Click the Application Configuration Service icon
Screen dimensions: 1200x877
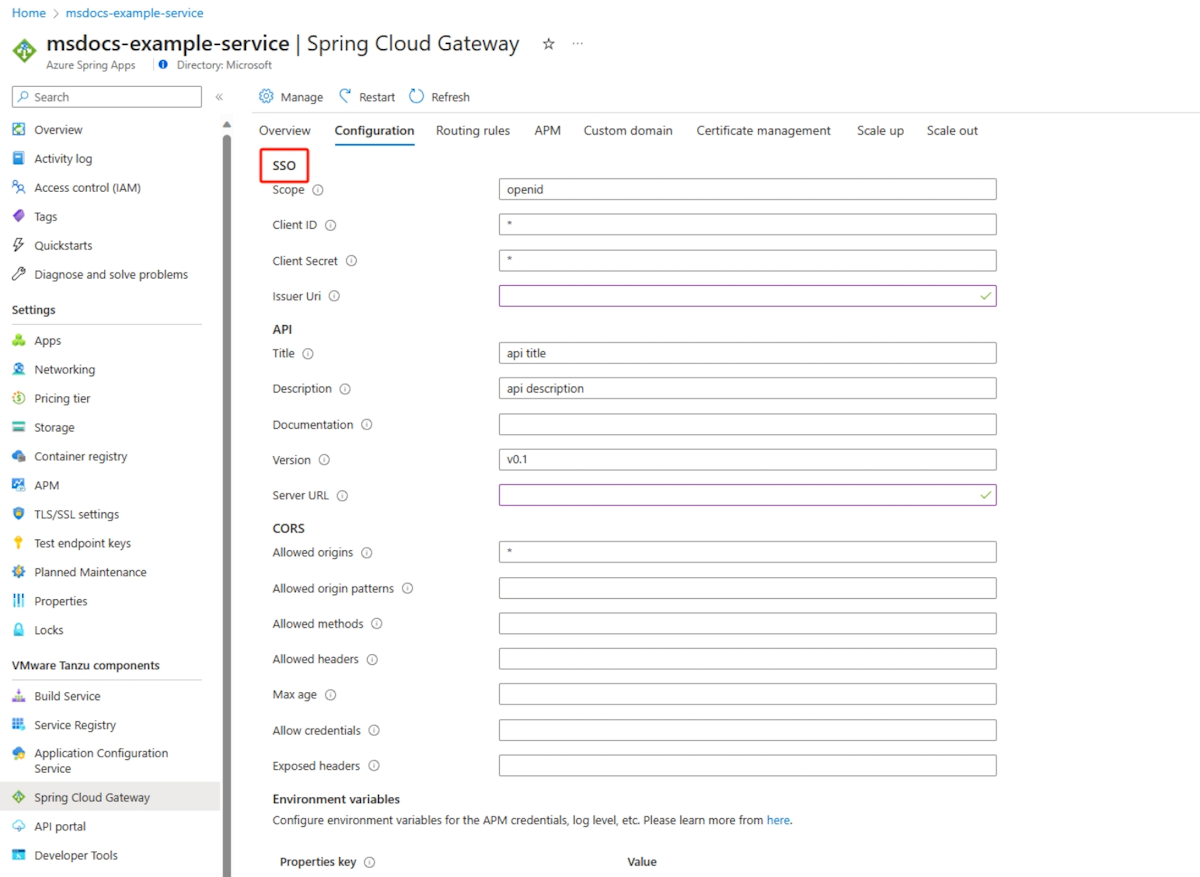(18, 754)
